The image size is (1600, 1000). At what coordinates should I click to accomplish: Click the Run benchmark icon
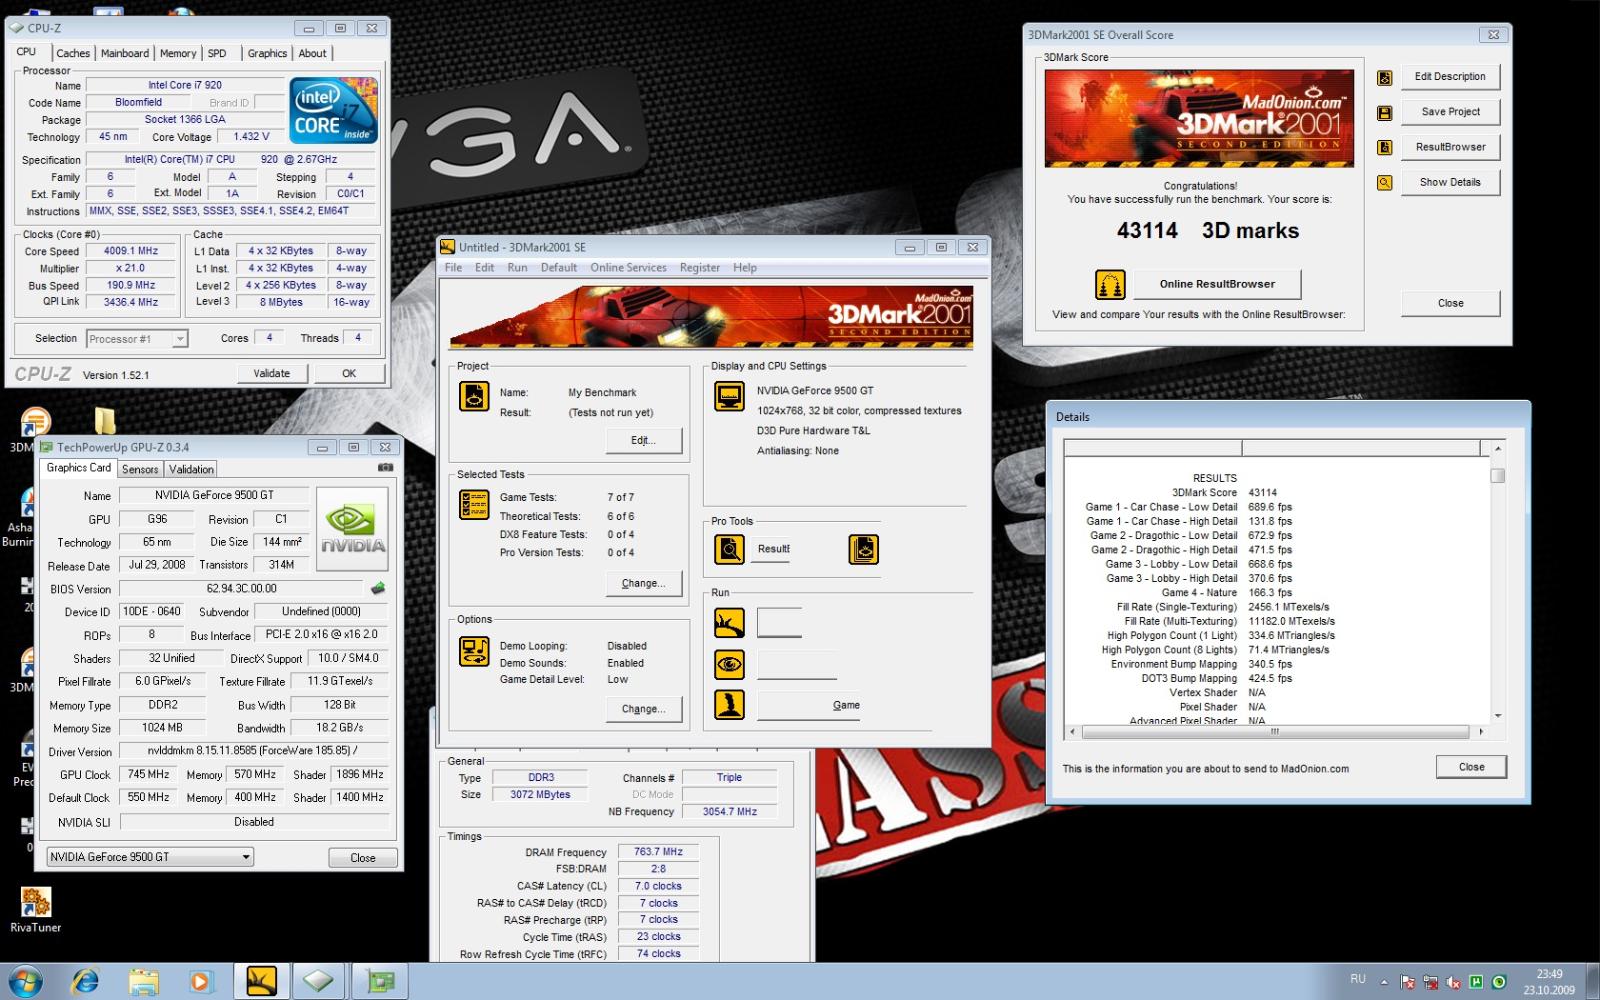click(730, 623)
